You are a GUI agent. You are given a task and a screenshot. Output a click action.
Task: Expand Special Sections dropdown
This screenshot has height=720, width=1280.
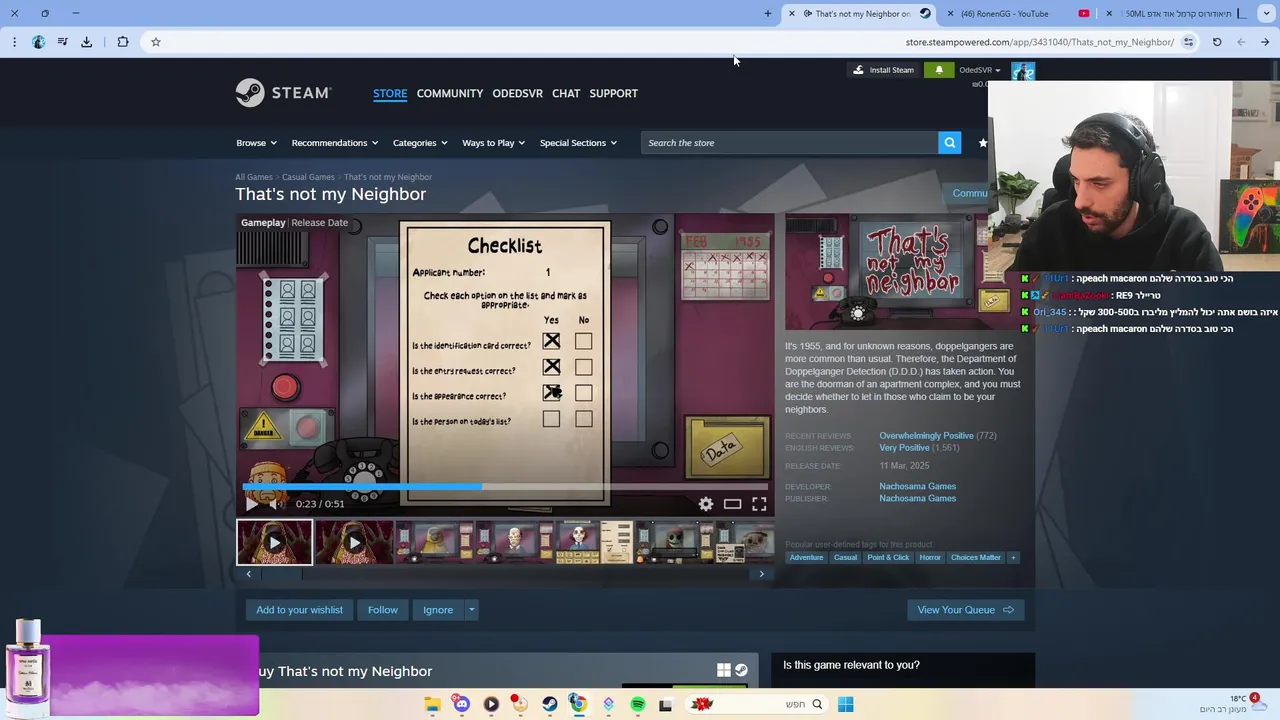(578, 143)
